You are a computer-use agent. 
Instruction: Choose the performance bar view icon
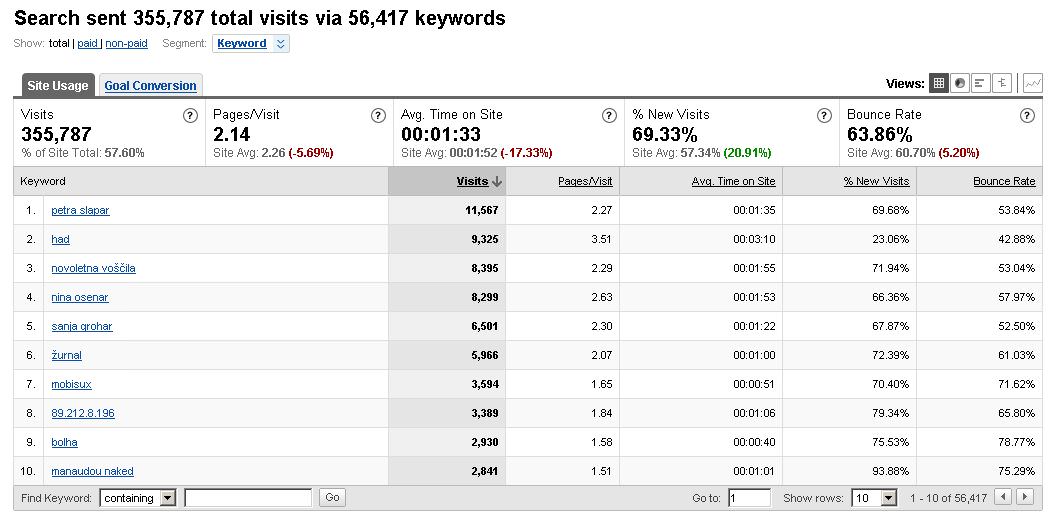[981, 84]
